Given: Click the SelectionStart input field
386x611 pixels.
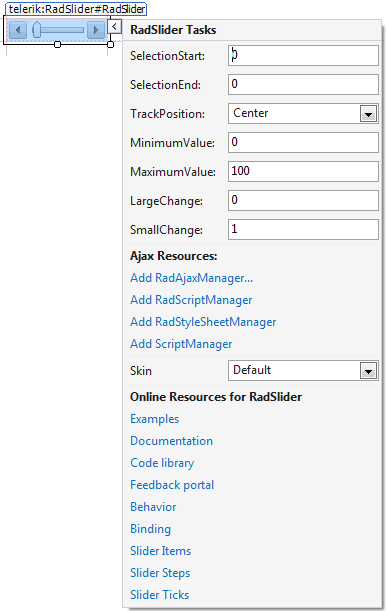Looking at the screenshot, I should pos(303,55).
